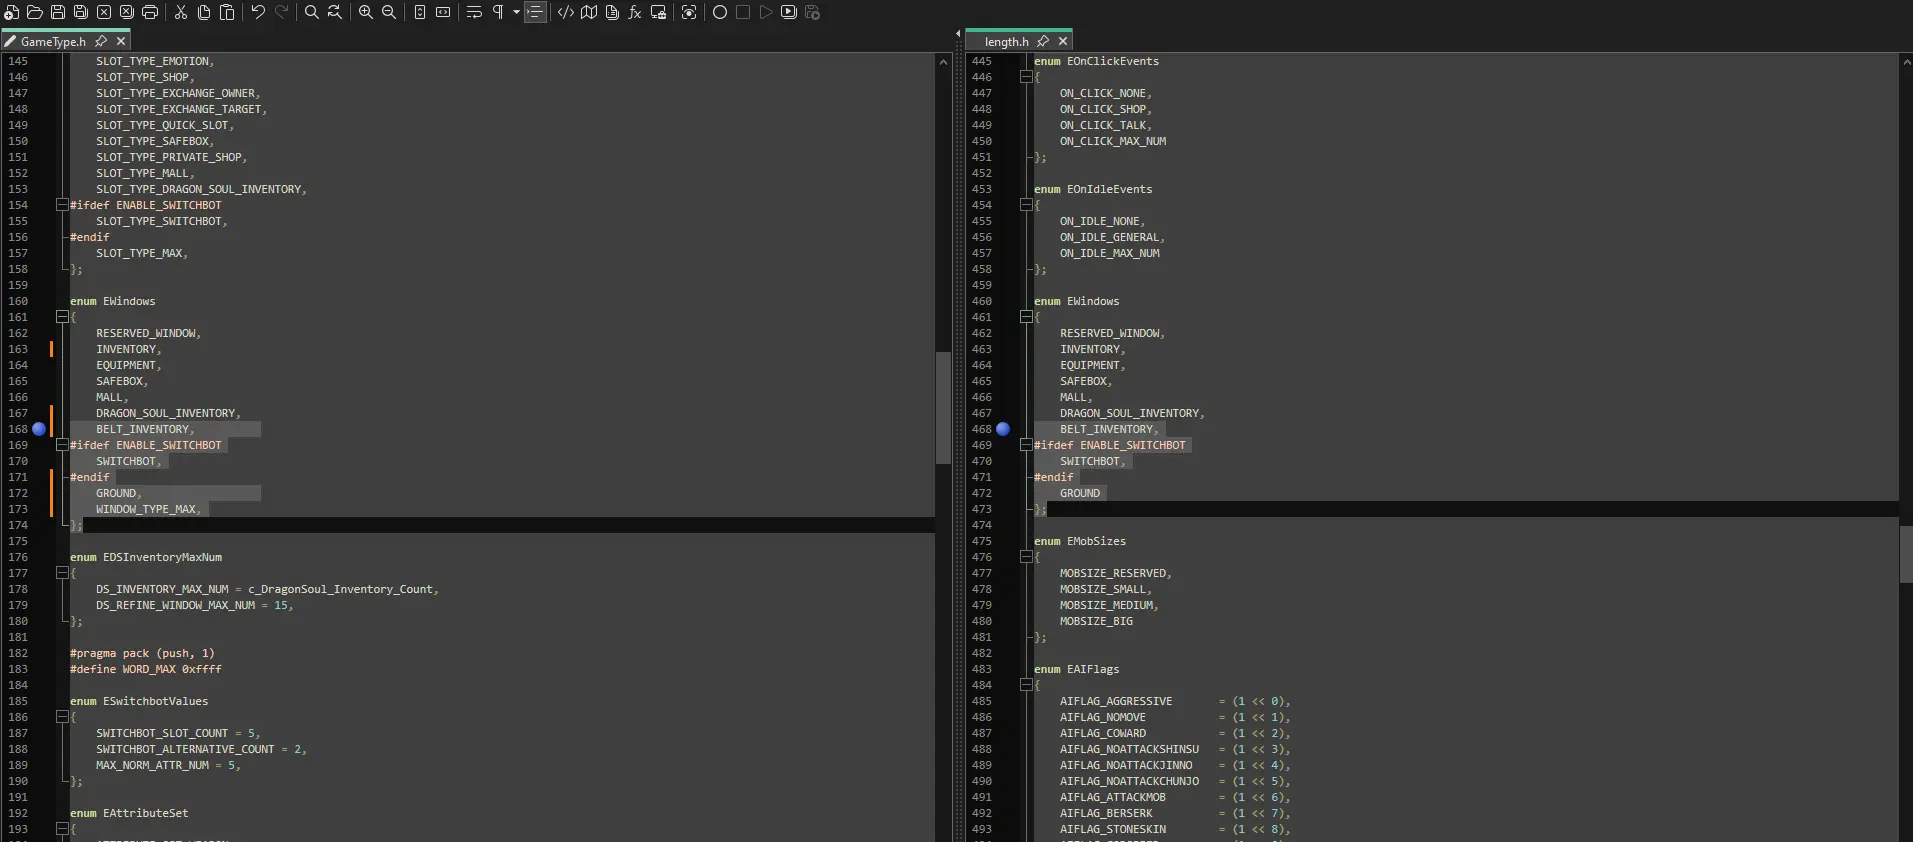Open the Function List panel
This screenshot has height=842, width=1913.
635,12
